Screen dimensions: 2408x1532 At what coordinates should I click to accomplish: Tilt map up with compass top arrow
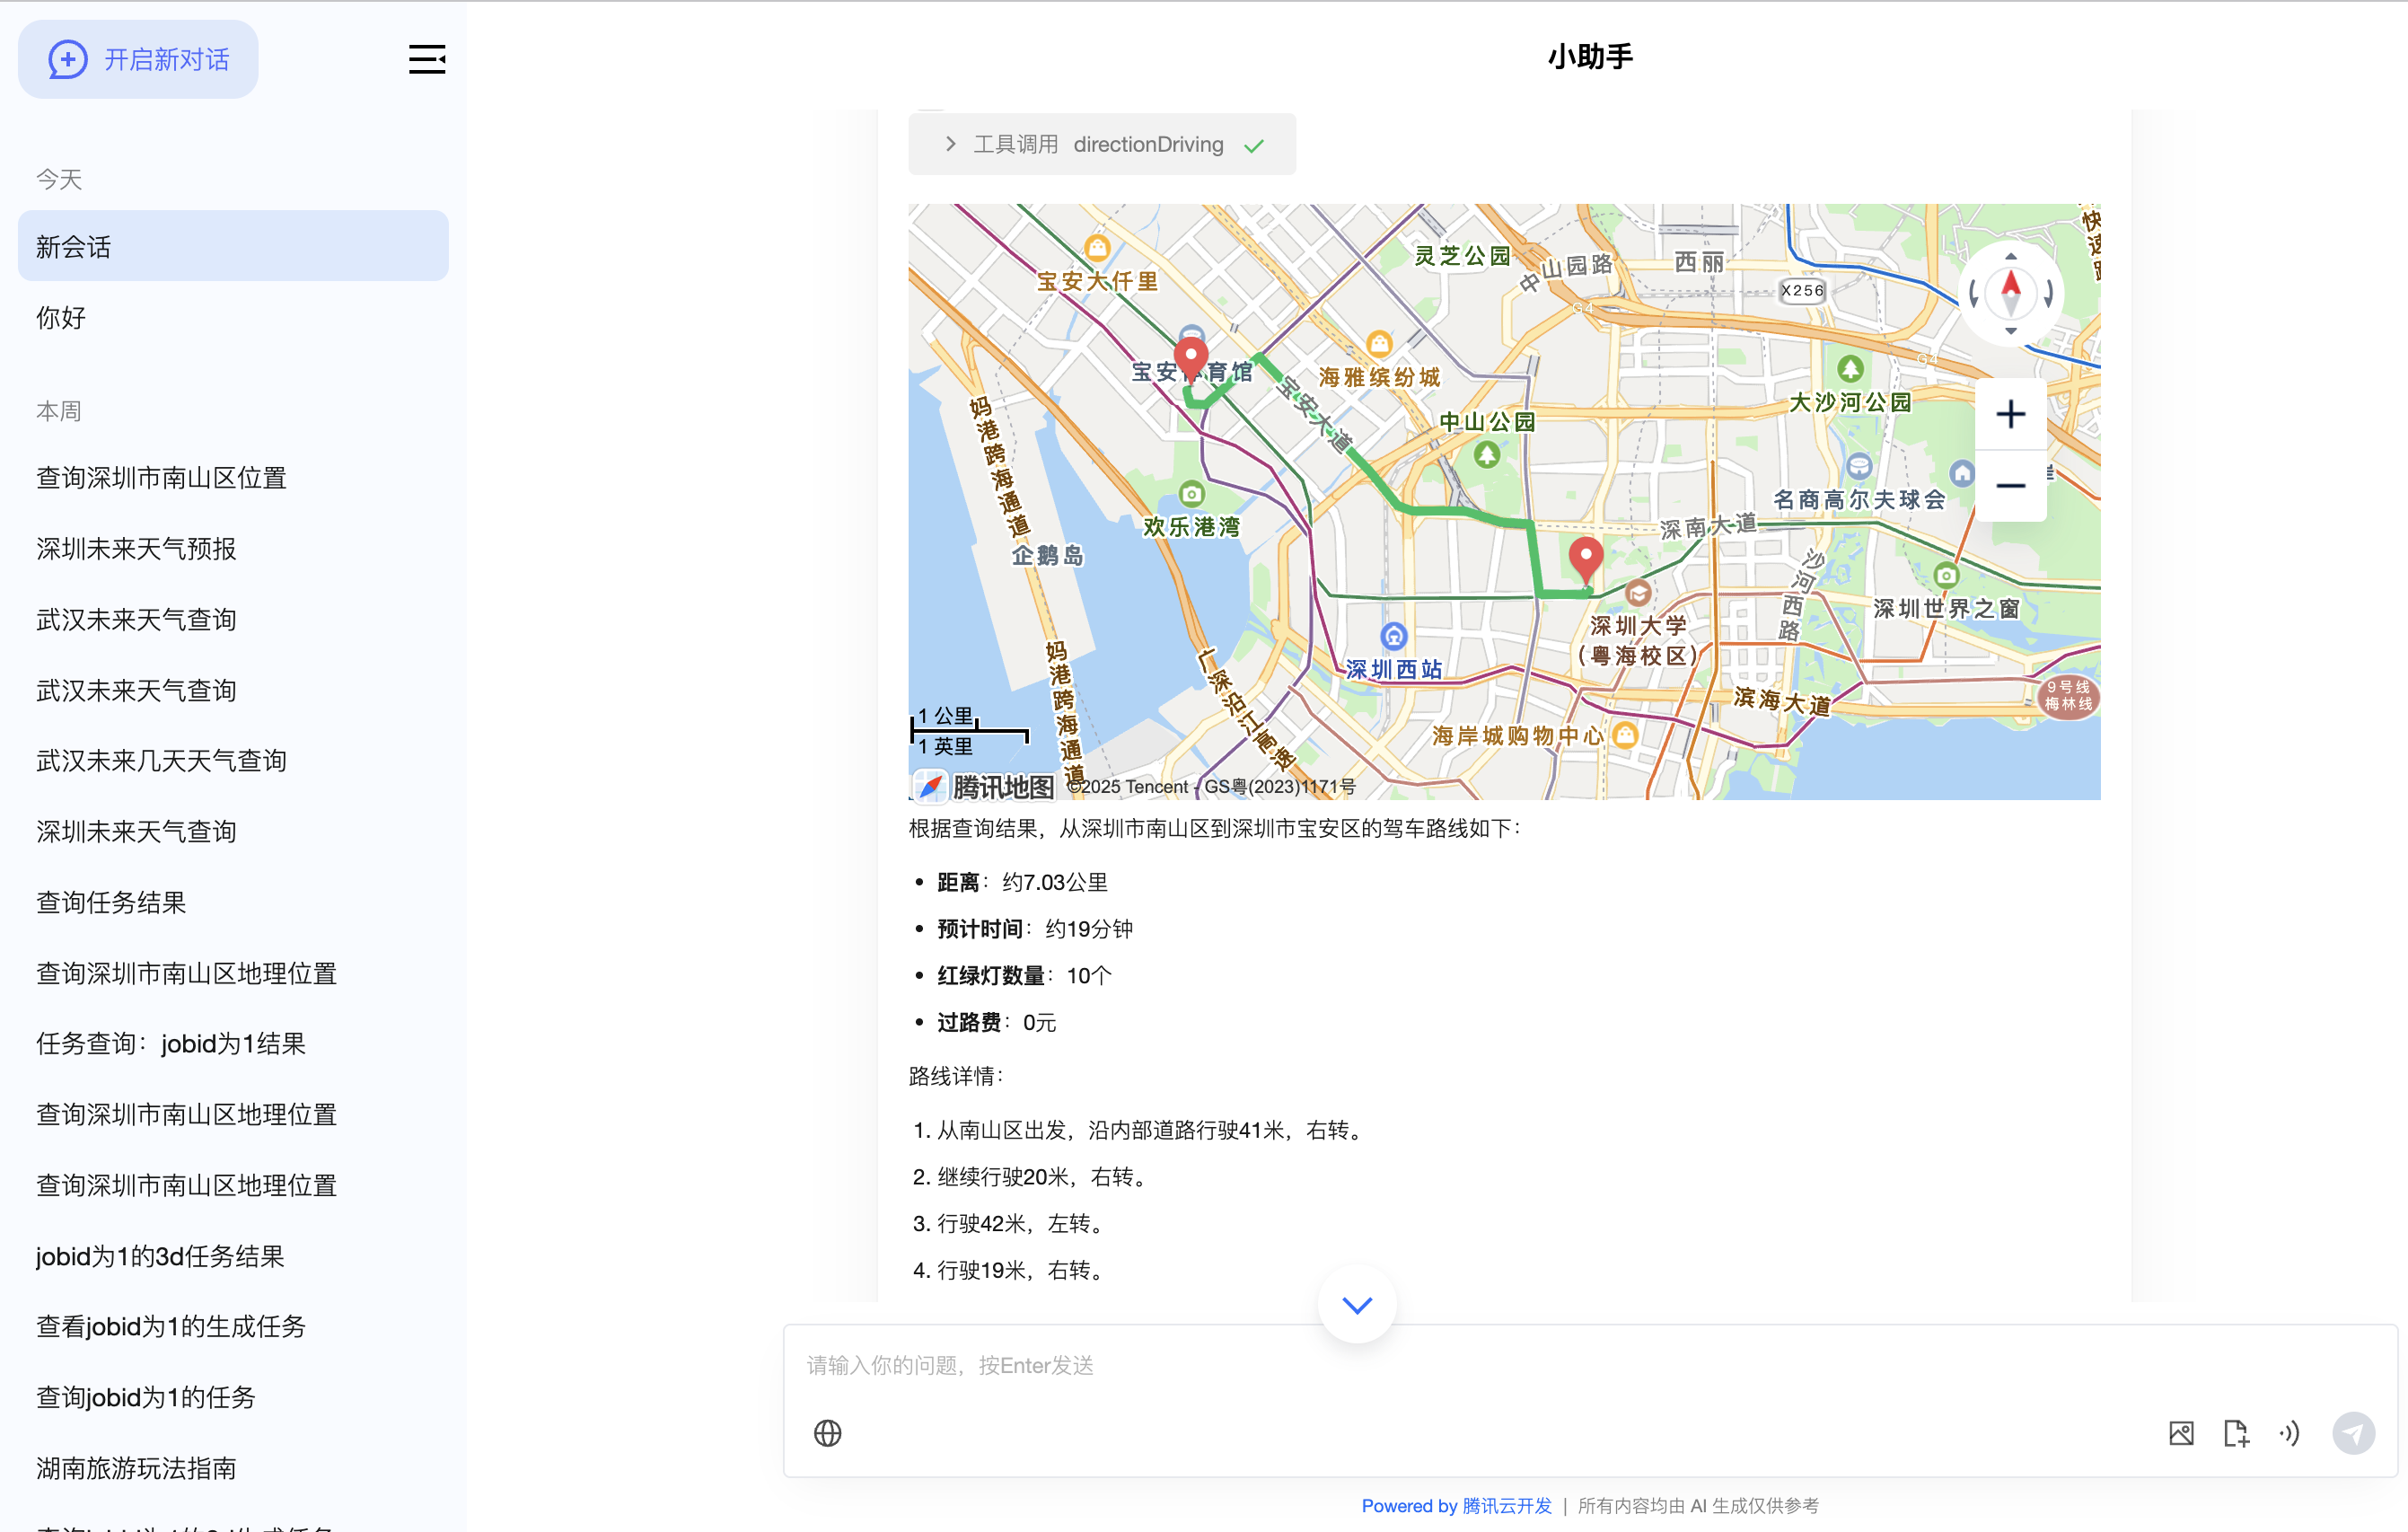tap(2011, 256)
